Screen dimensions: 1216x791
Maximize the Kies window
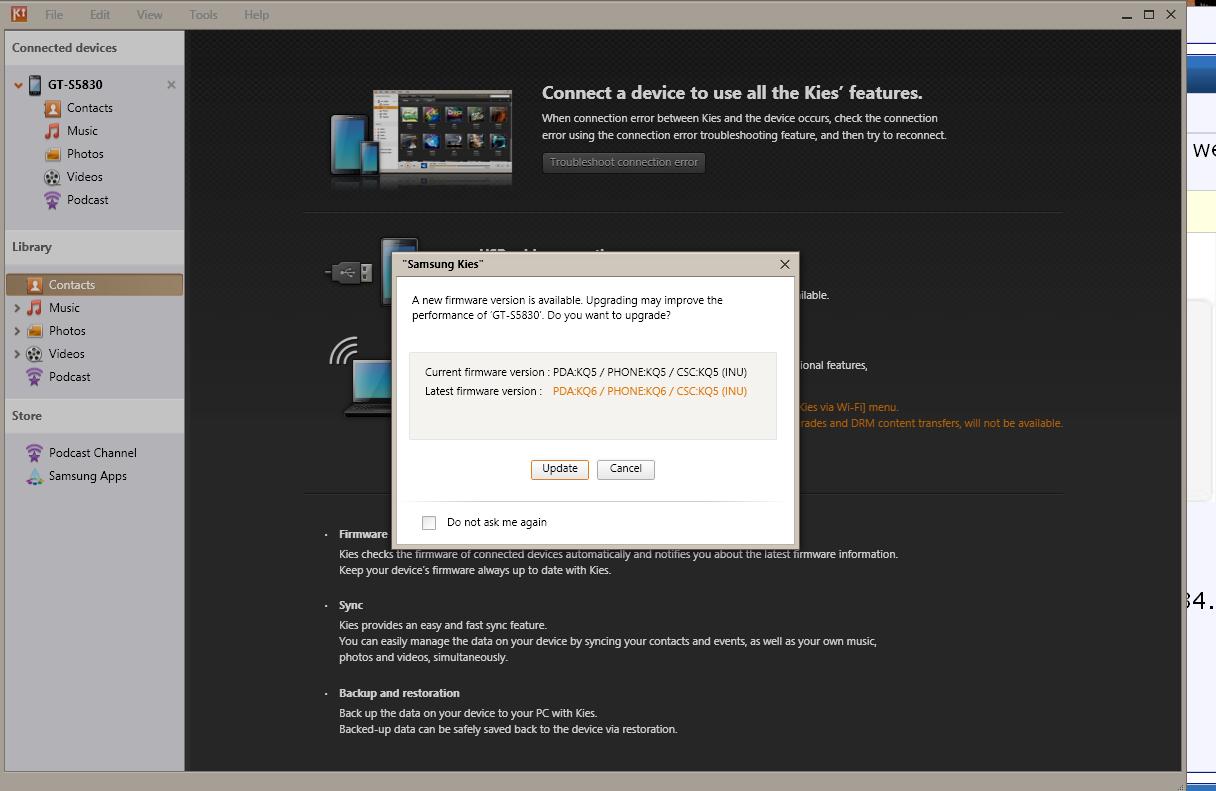tap(1149, 15)
